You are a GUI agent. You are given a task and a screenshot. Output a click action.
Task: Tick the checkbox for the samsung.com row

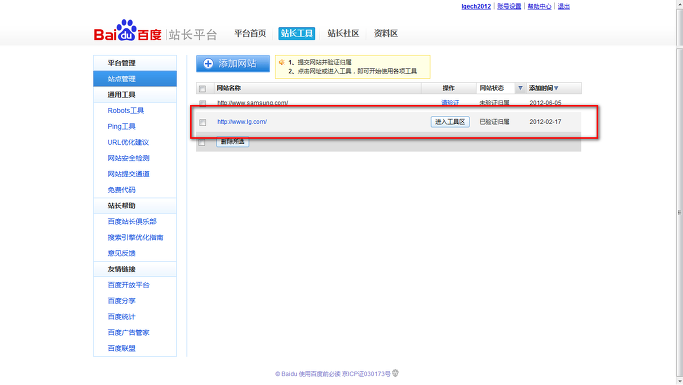203,103
